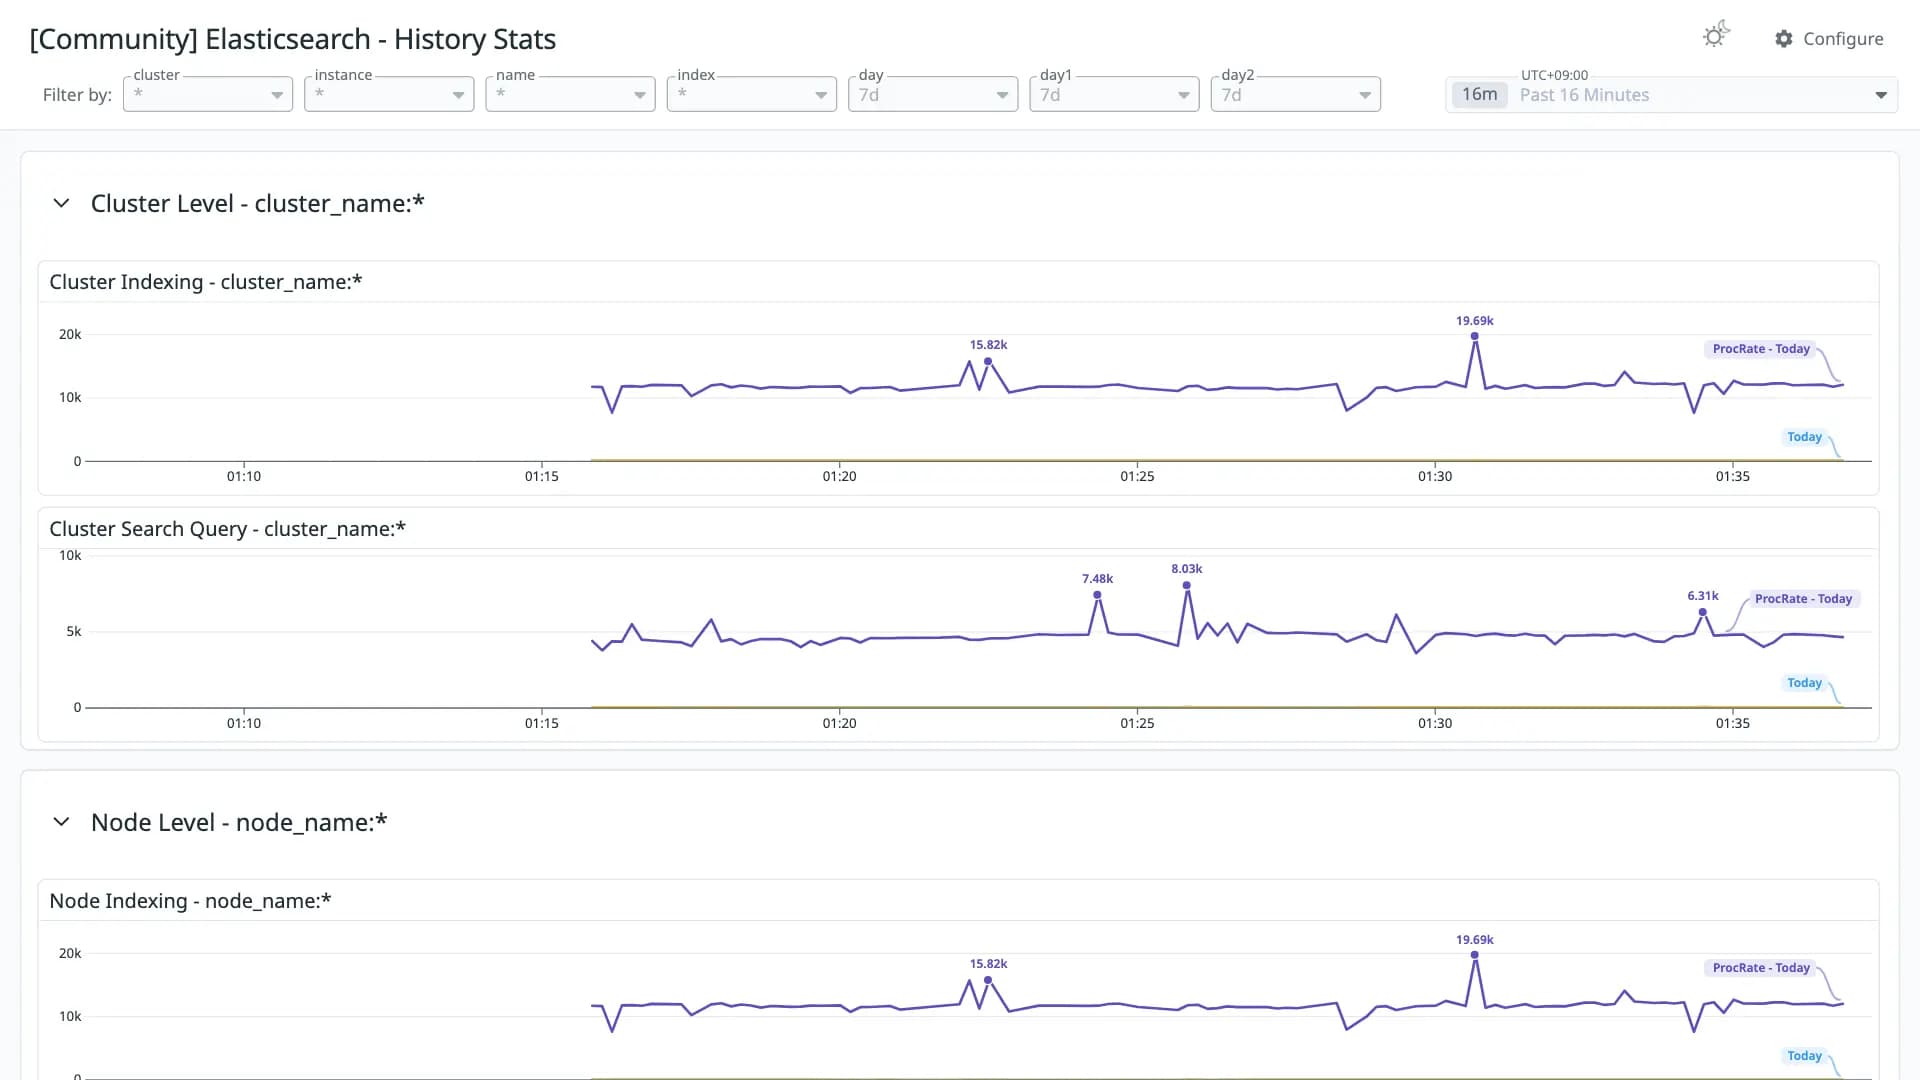Select the 19.69k peak in Cluster Indexing

pos(1475,336)
